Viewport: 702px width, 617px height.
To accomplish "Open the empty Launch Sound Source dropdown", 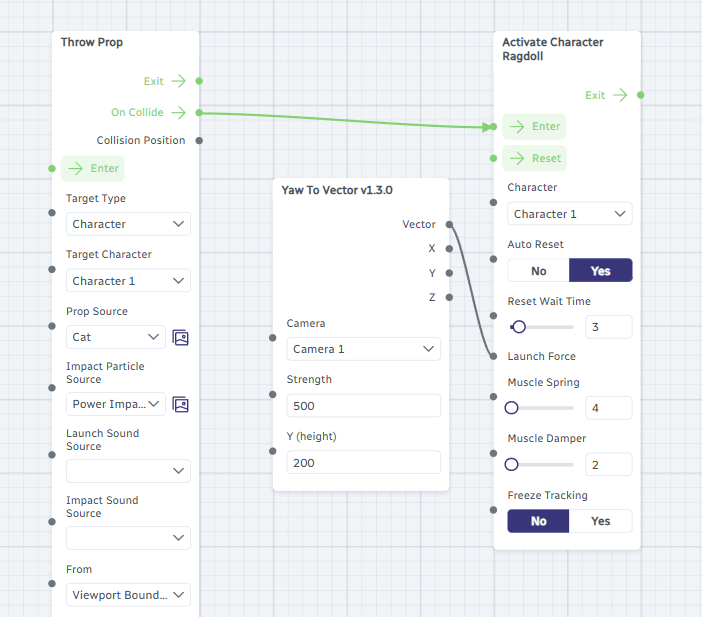I will pyautogui.click(x=128, y=471).
